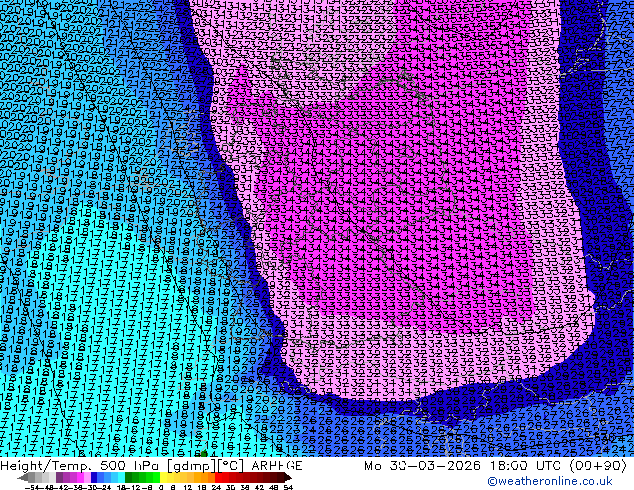Click the yellow legend color block at 0

pos(163,478)
